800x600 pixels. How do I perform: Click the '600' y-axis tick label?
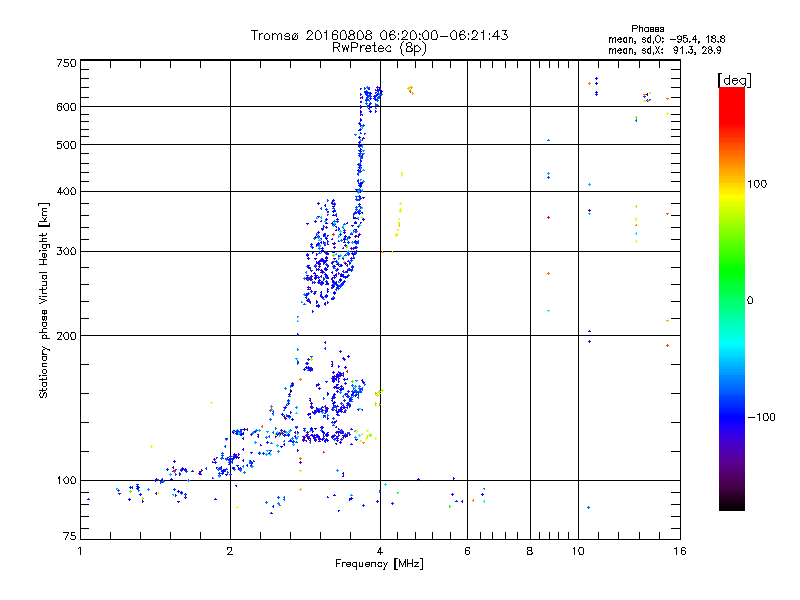coord(67,107)
